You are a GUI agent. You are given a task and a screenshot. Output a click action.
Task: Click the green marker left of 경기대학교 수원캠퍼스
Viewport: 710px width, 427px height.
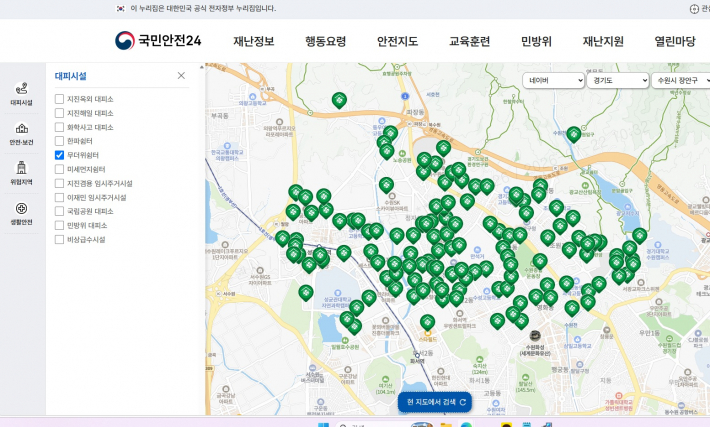click(640, 235)
